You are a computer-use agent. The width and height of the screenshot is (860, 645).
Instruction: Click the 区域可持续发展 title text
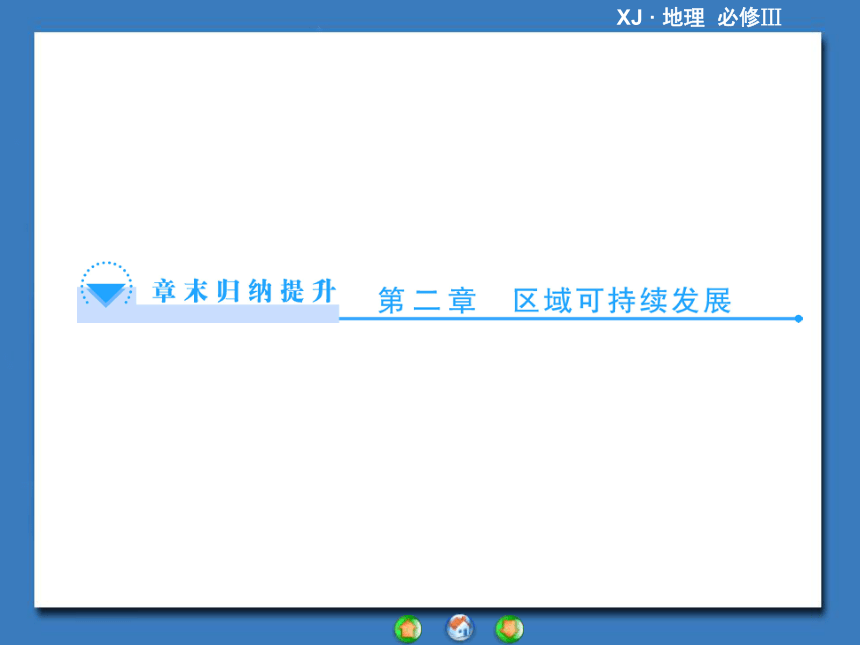[623, 301]
